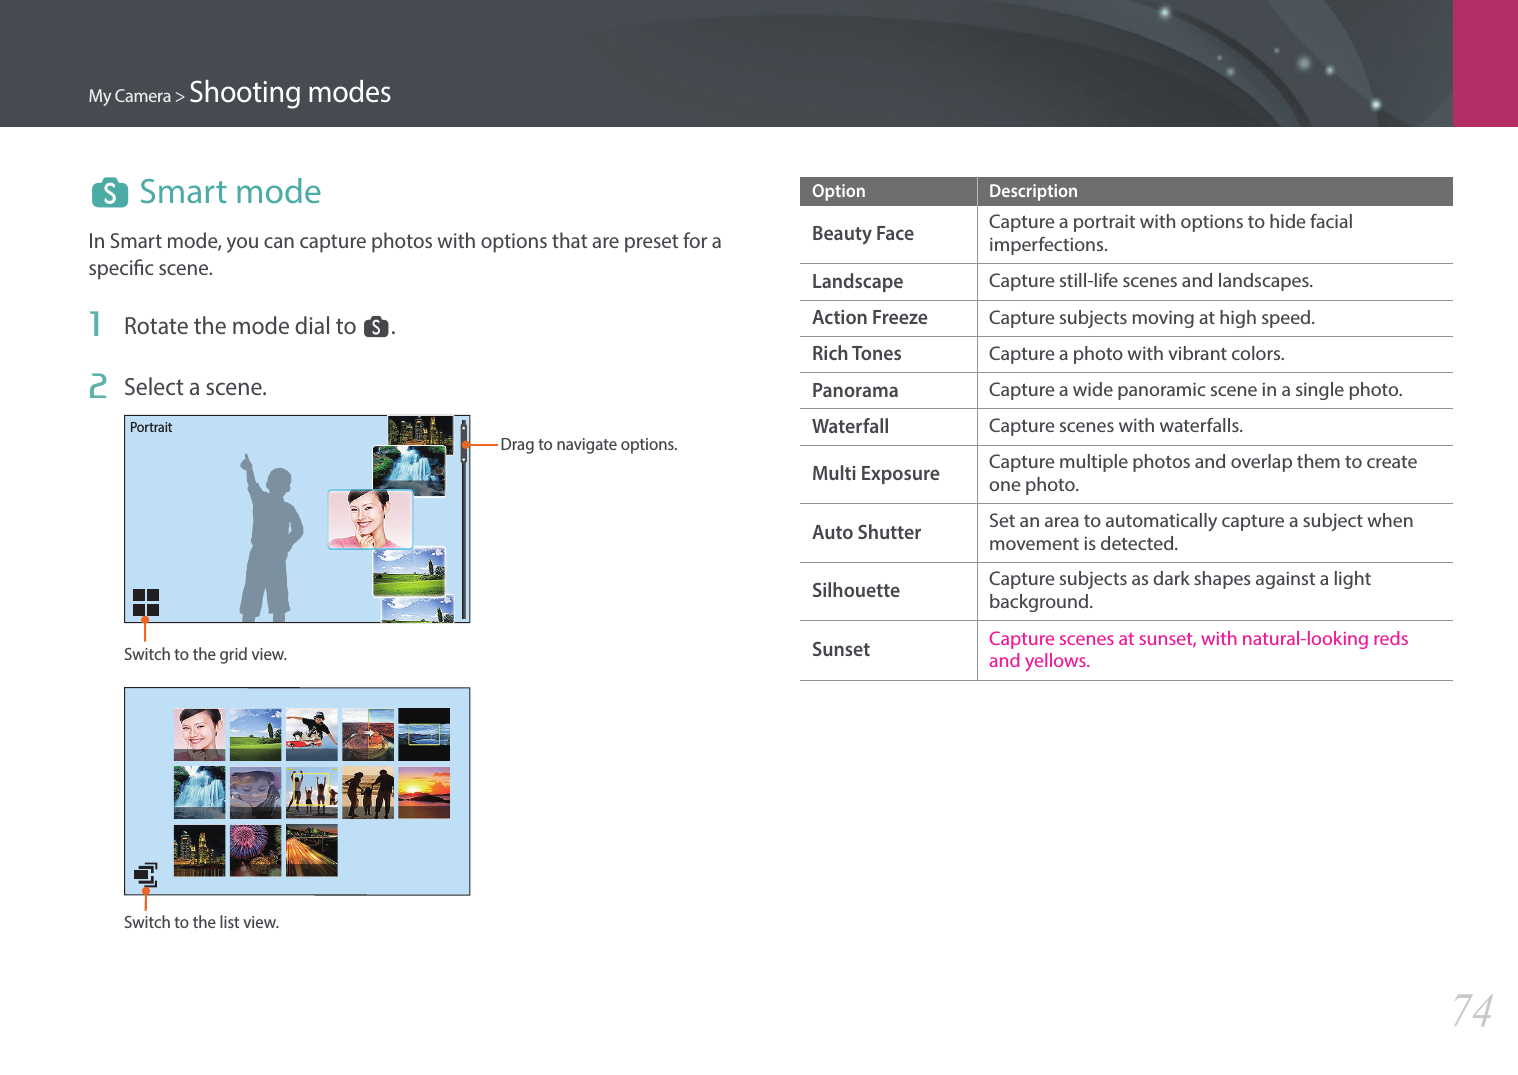The image size is (1518, 1075).
Task: Select the night city thumbnail at the top of the list
Action: (420, 430)
